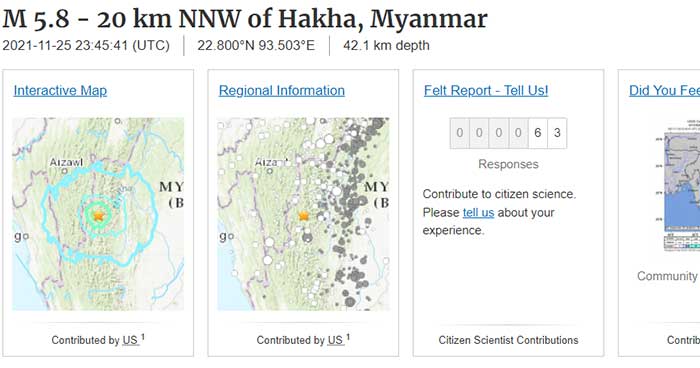Click the US contributor link under Interactive Map
This screenshot has width=700, height=368.
click(x=130, y=340)
